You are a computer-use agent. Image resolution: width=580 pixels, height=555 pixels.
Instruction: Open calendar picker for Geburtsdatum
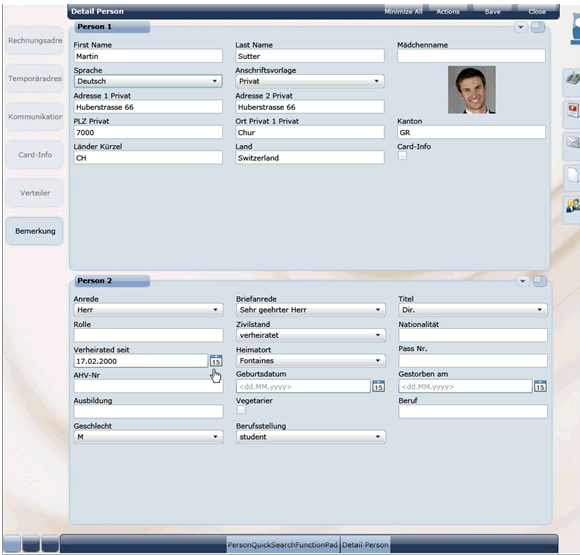tap(378, 386)
